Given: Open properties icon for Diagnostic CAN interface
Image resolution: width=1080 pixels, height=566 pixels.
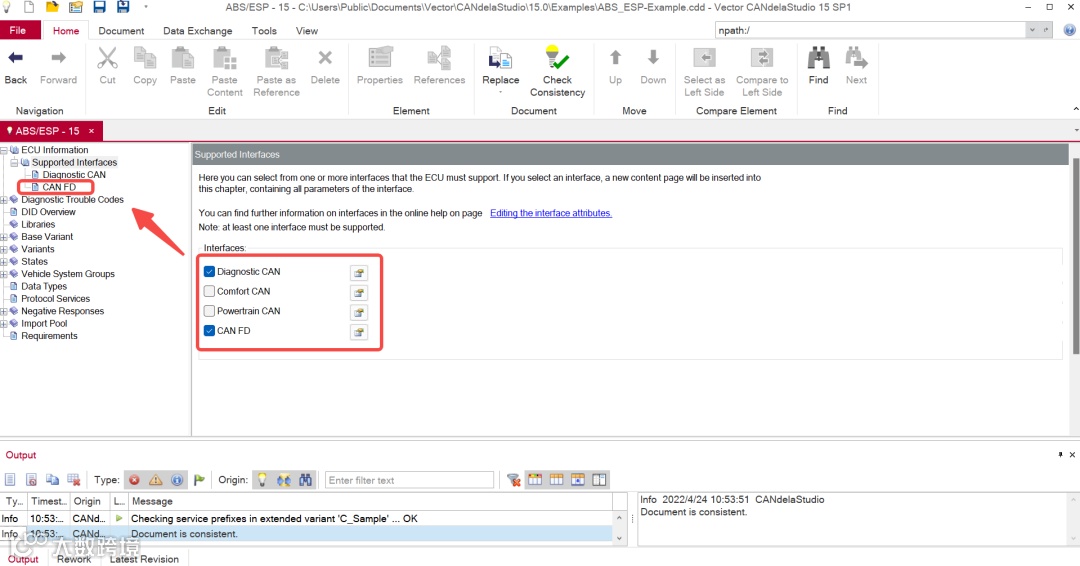Looking at the screenshot, I should click(x=359, y=273).
